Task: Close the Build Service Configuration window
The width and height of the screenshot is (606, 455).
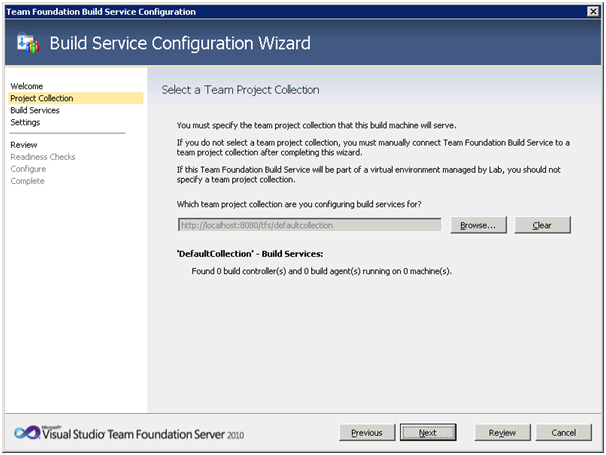Action: click(x=593, y=12)
